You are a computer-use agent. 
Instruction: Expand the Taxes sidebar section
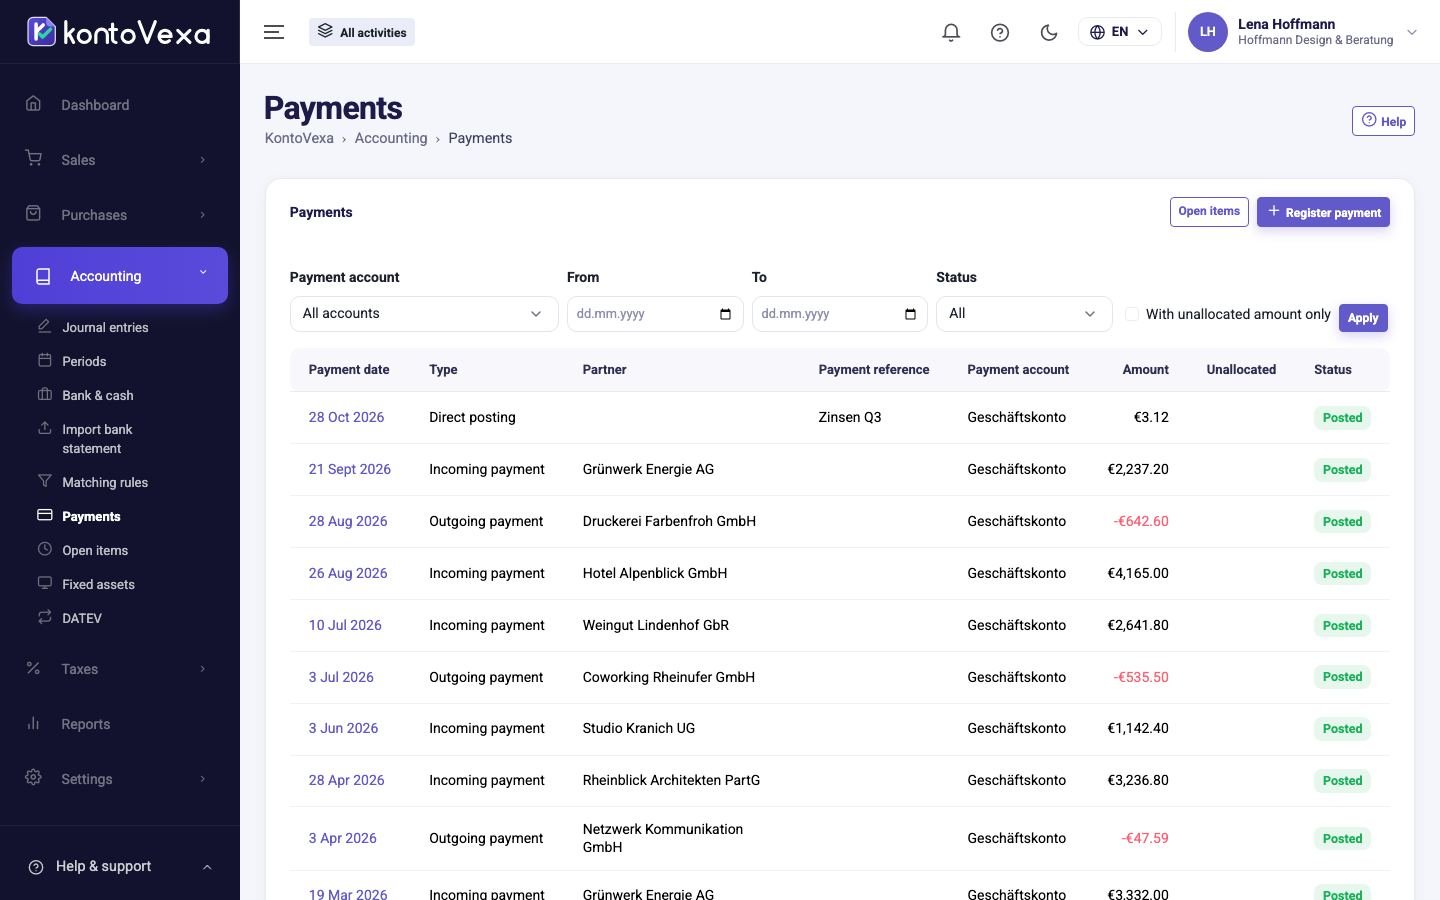click(x=120, y=668)
